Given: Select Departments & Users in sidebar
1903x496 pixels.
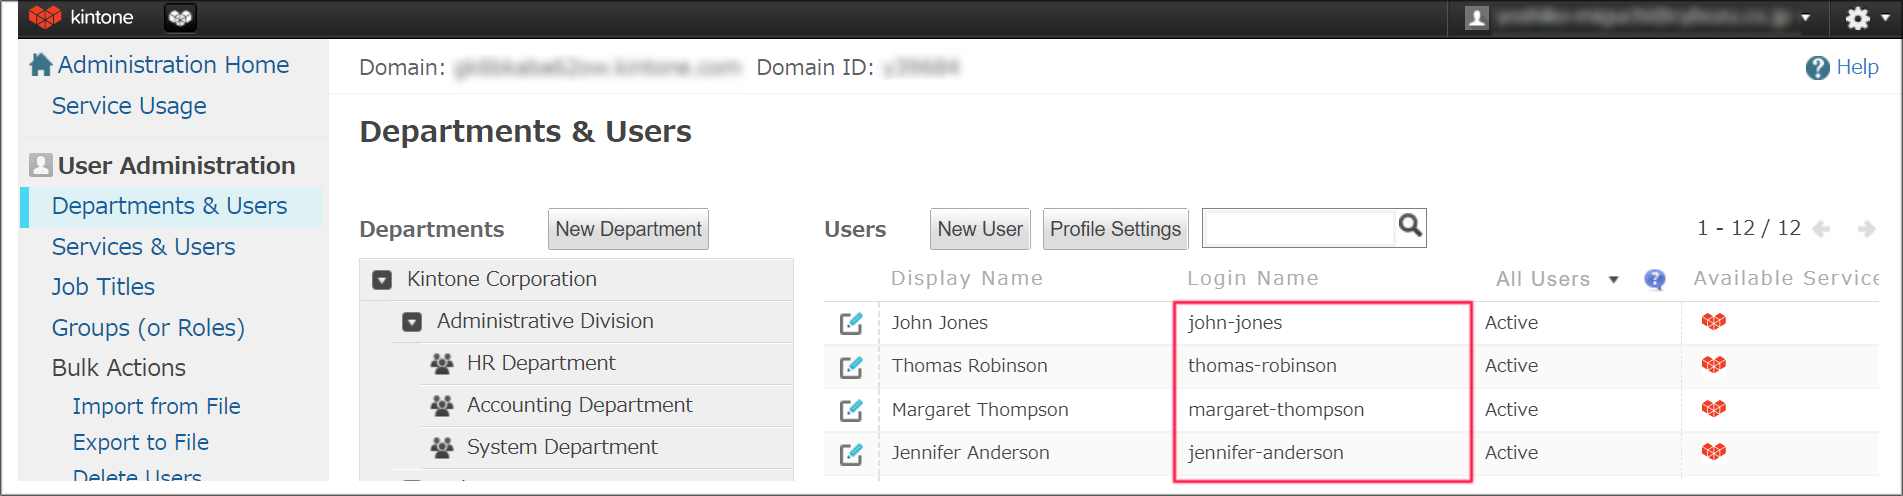Looking at the screenshot, I should [169, 206].
